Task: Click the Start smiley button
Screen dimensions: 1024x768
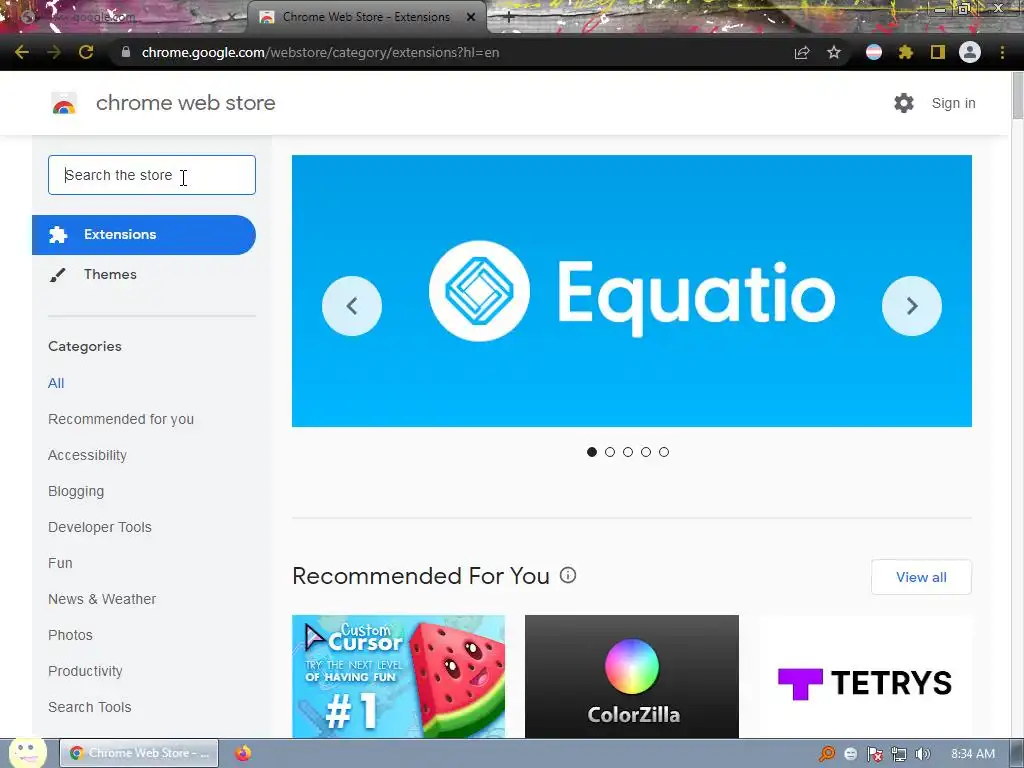Action: (x=27, y=752)
